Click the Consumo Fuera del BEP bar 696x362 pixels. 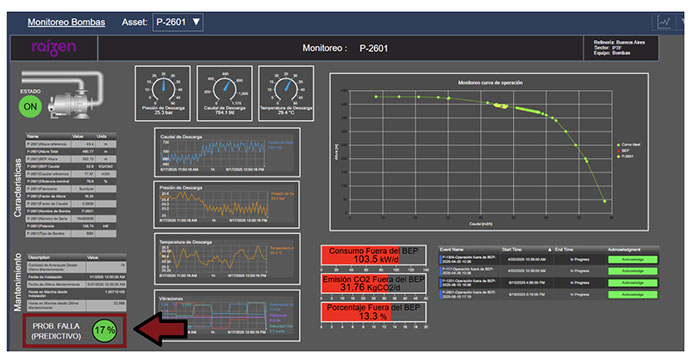pos(374,255)
